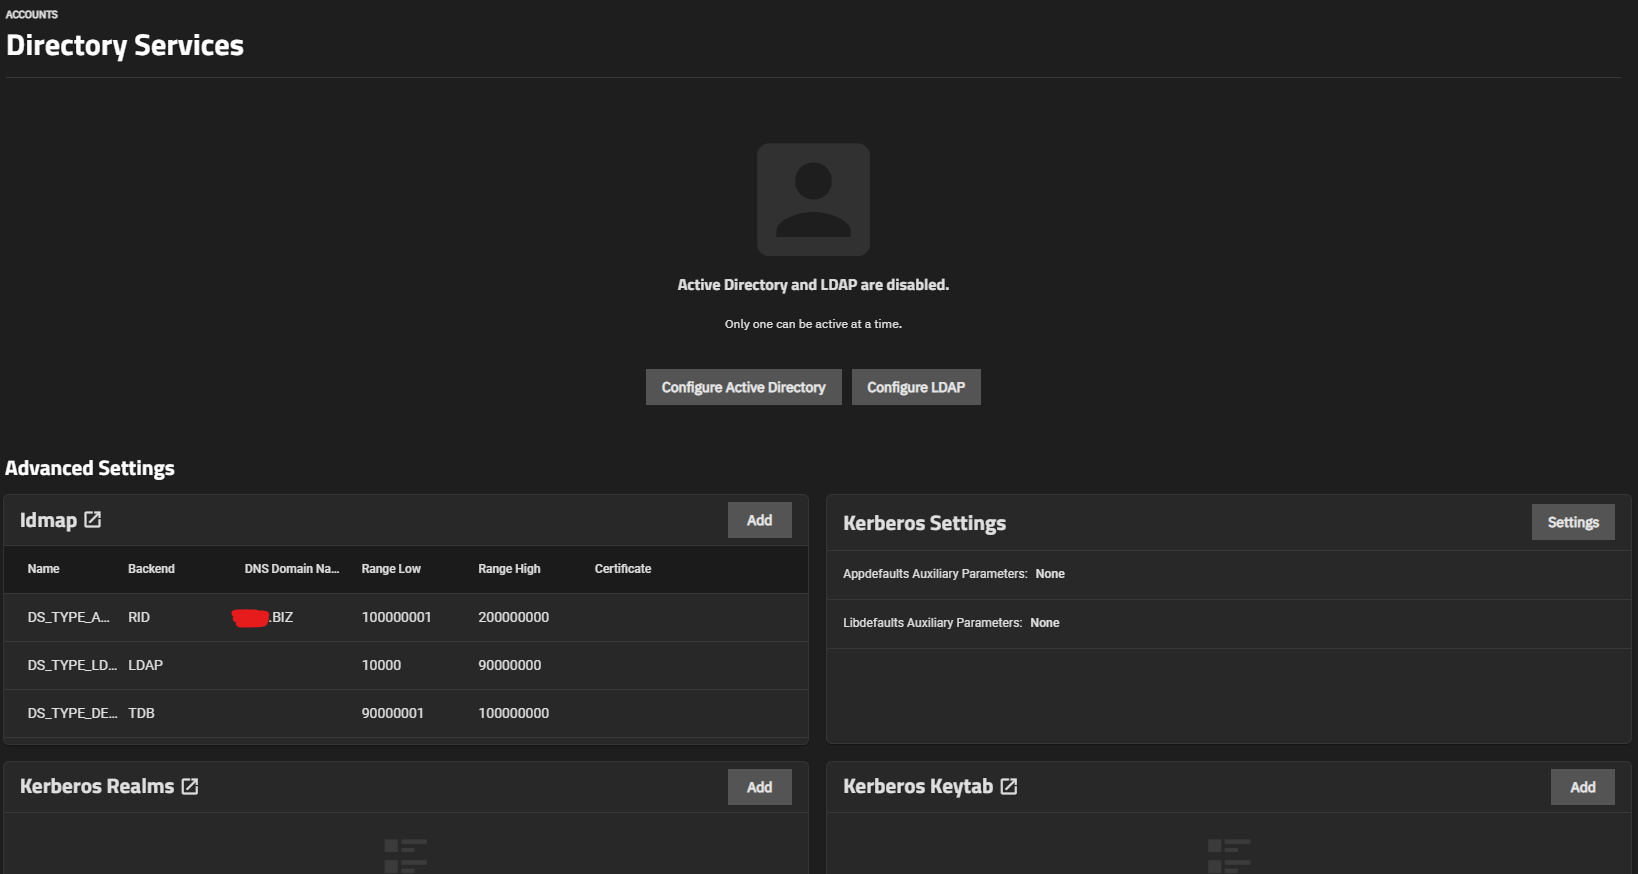Click Configure Active Directory button
The width and height of the screenshot is (1638, 874).
coord(743,387)
